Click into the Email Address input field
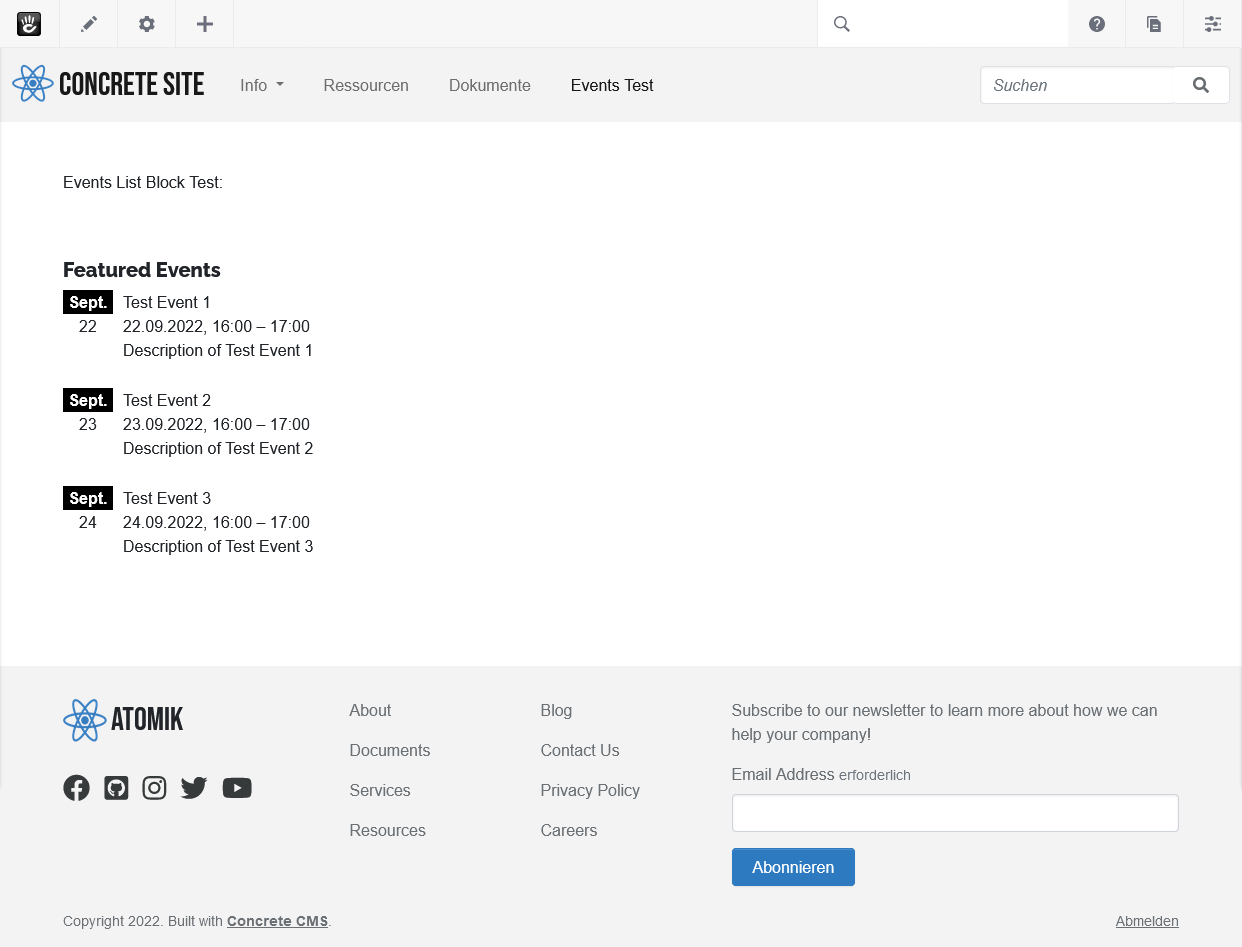The height and width of the screenshot is (947, 1242). coord(954,813)
